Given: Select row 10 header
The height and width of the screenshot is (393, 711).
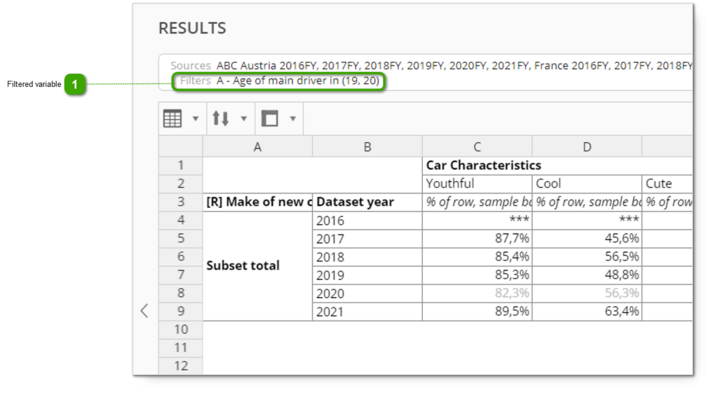Looking at the screenshot, I should (x=180, y=330).
